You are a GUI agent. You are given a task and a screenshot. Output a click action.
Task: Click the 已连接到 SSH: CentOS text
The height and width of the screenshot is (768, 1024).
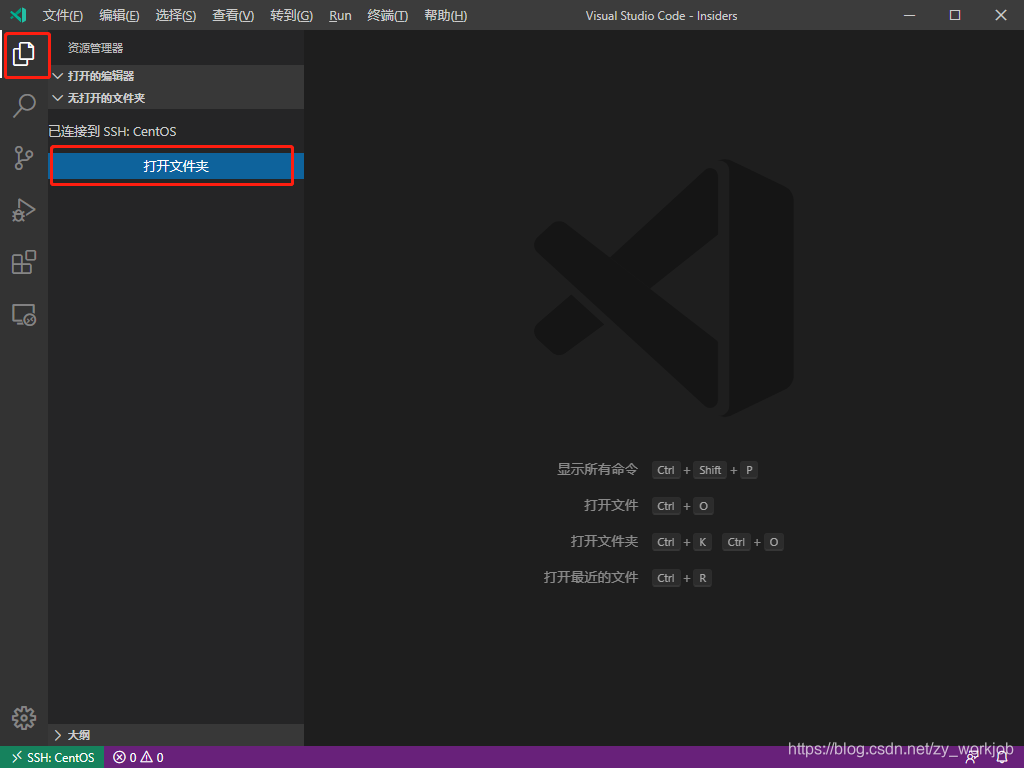[112, 131]
